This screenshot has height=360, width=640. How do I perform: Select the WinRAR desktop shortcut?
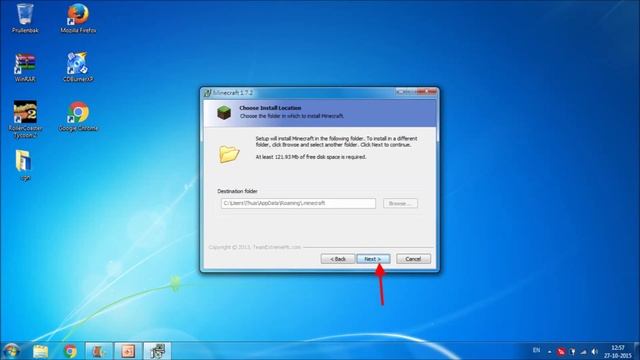(x=25, y=67)
